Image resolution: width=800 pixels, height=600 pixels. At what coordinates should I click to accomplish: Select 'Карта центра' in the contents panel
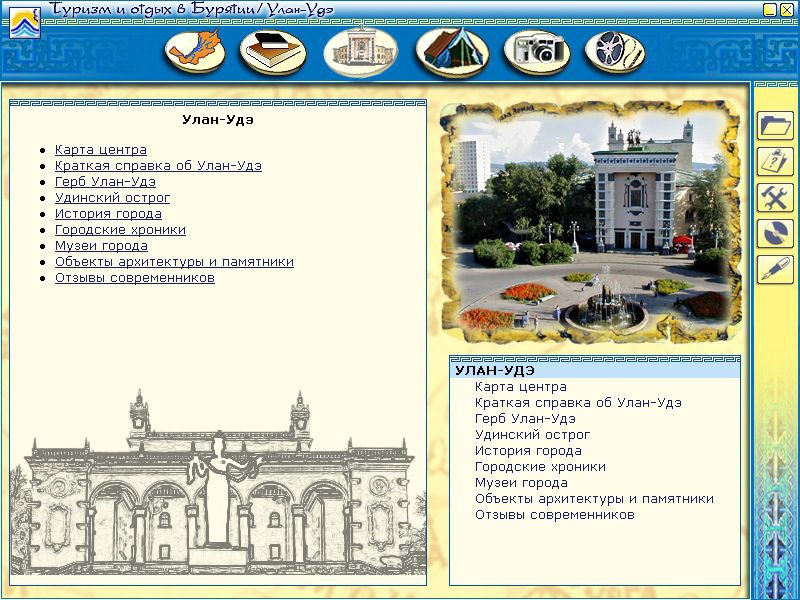[521, 387]
